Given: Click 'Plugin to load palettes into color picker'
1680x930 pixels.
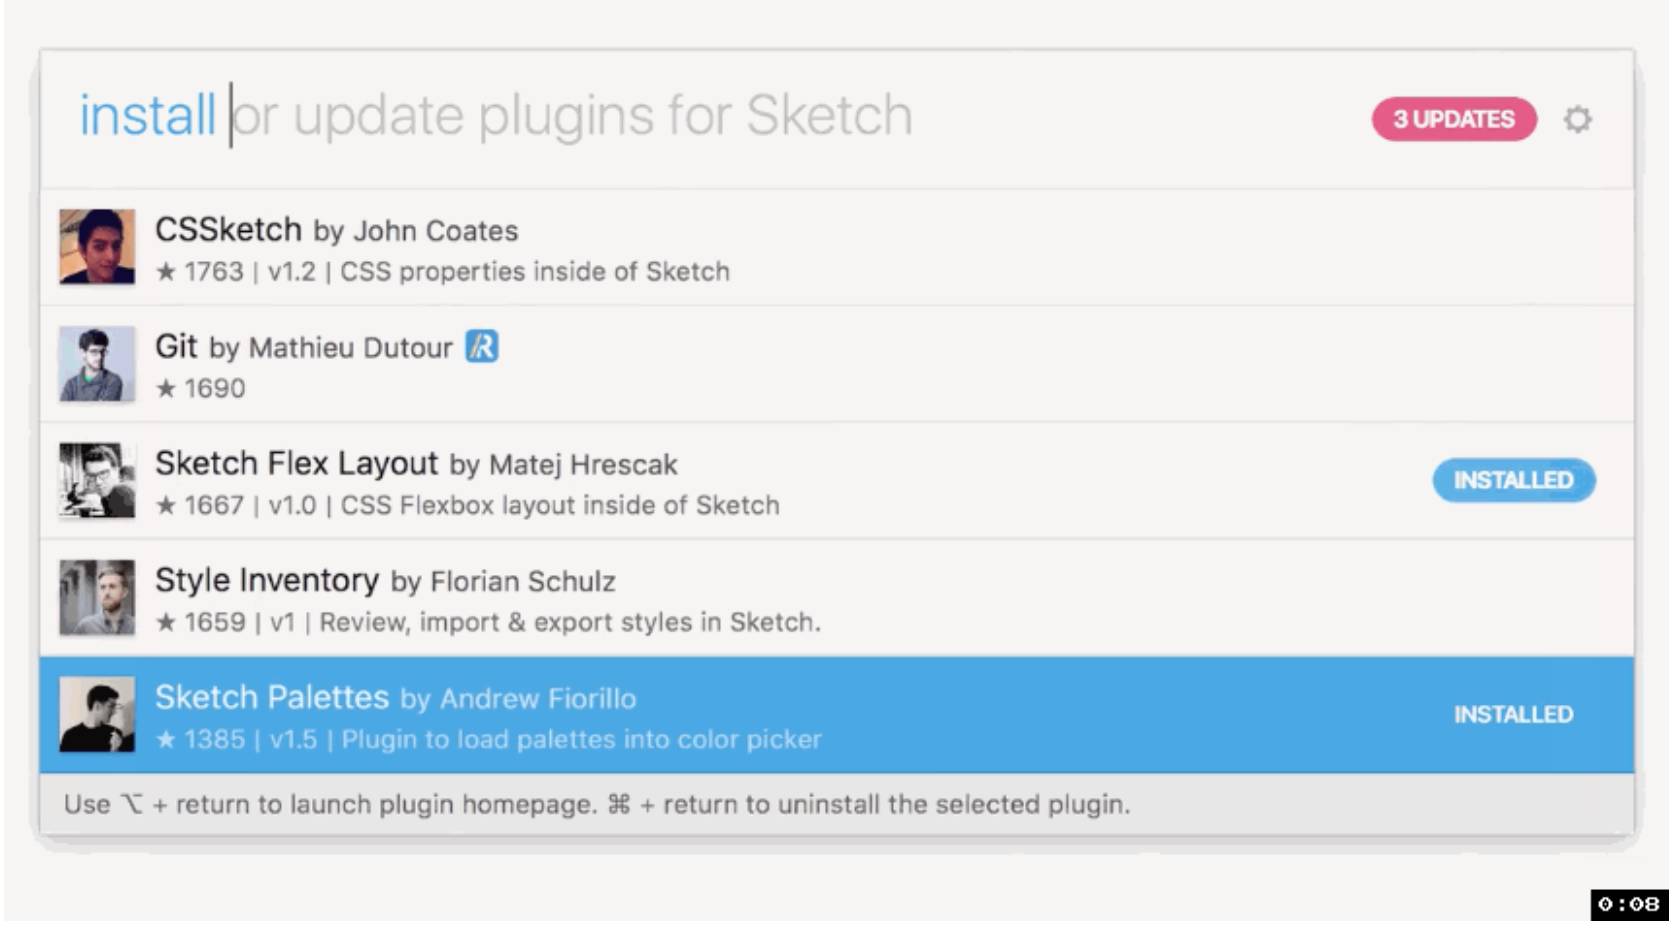Looking at the screenshot, I should [x=582, y=739].
